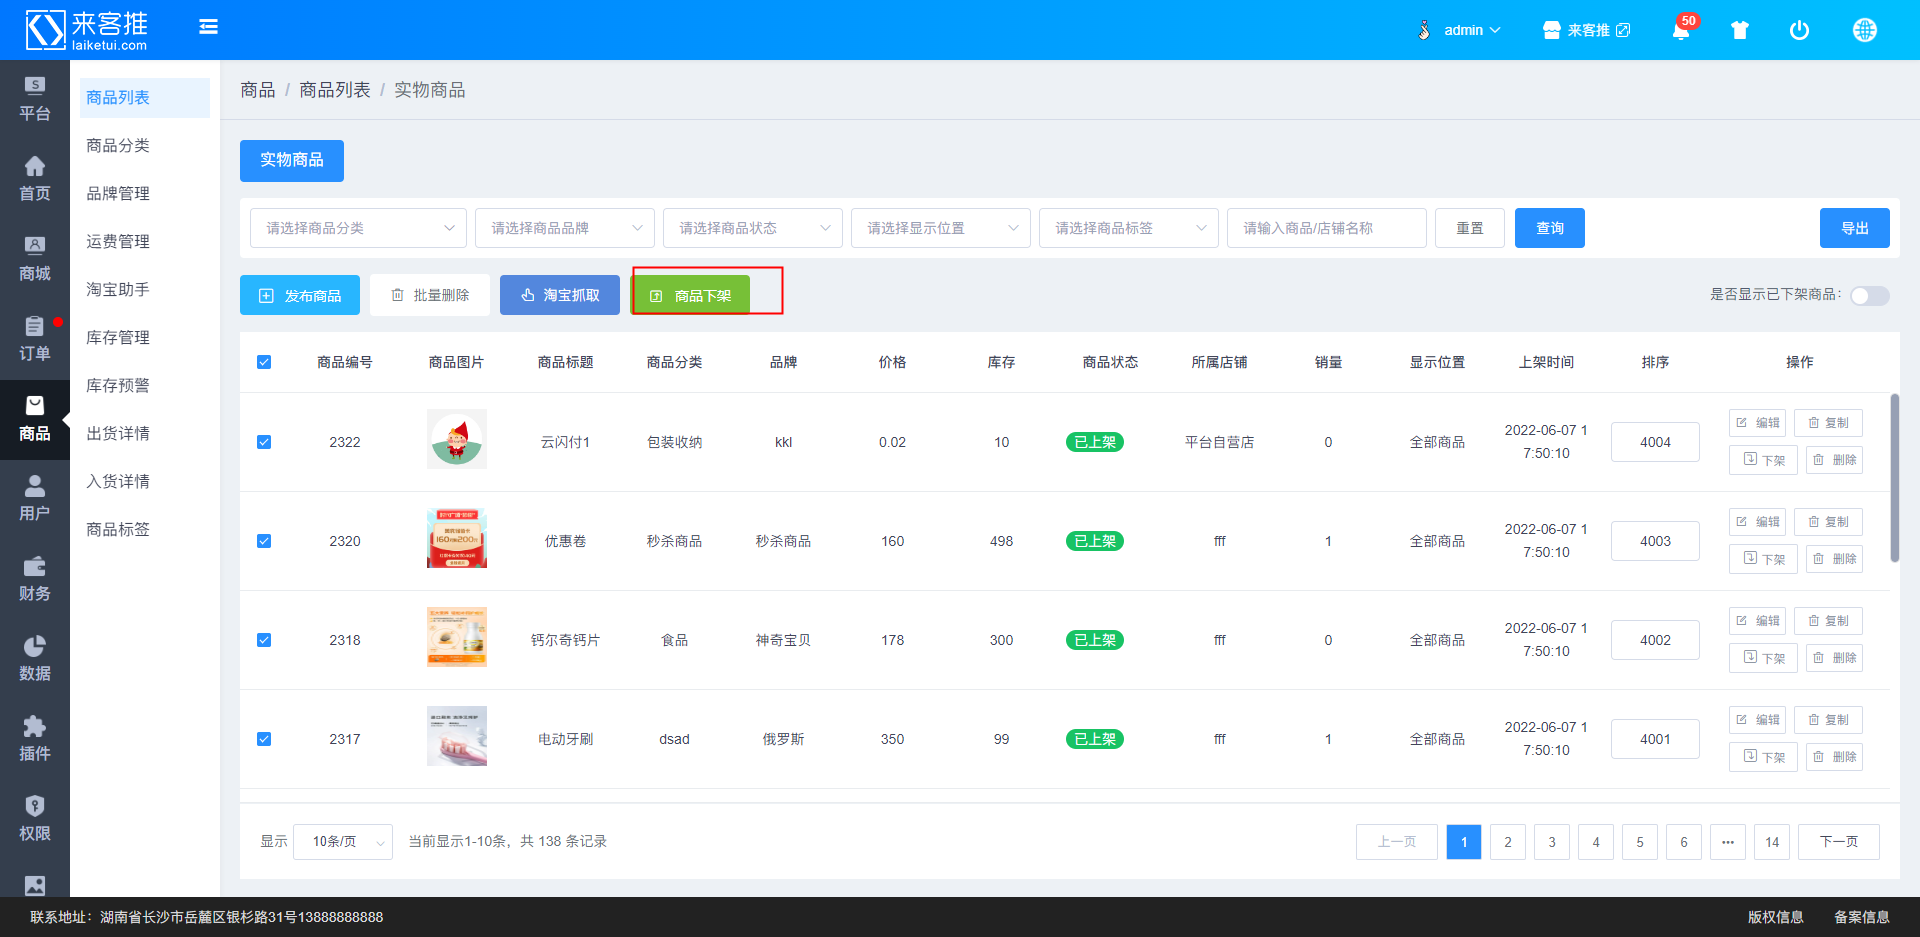Click the 下一页 pagination button
Image resolution: width=1920 pixels, height=937 pixels.
[x=1839, y=842]
